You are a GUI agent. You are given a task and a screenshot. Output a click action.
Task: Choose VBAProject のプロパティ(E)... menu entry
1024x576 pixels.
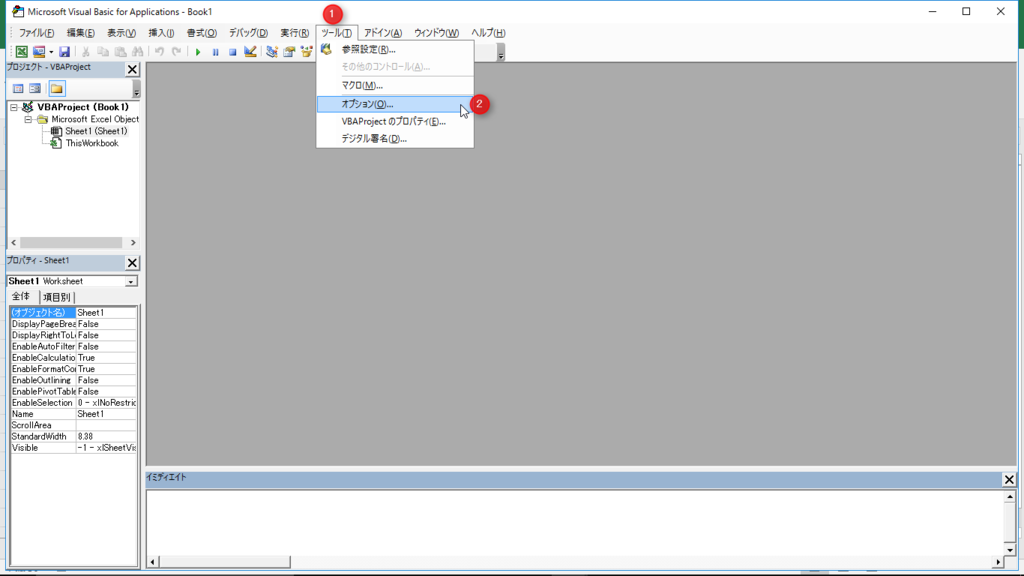[395, 121]
